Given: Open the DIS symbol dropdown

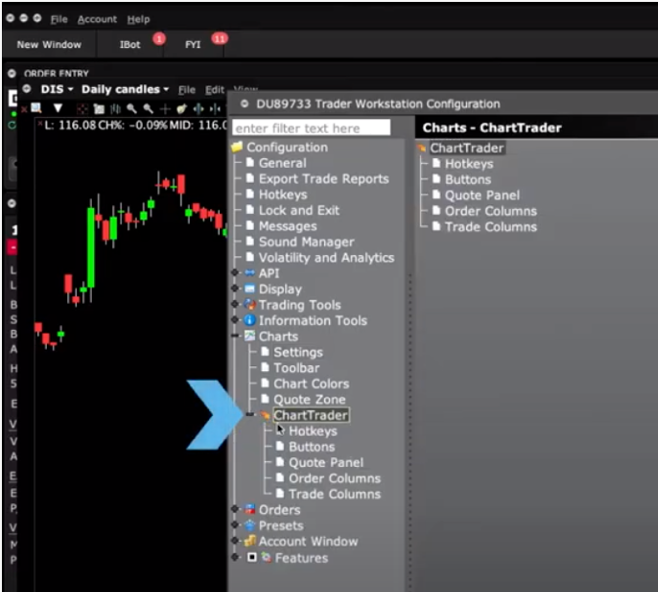Looking at the screenshot, I should [x=57, y=90].
